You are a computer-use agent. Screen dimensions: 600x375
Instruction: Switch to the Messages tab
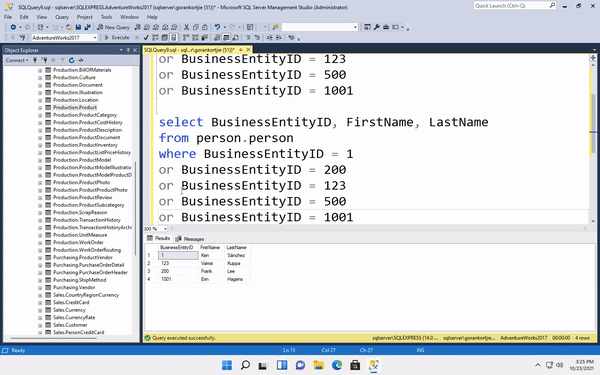coord(190,239)
